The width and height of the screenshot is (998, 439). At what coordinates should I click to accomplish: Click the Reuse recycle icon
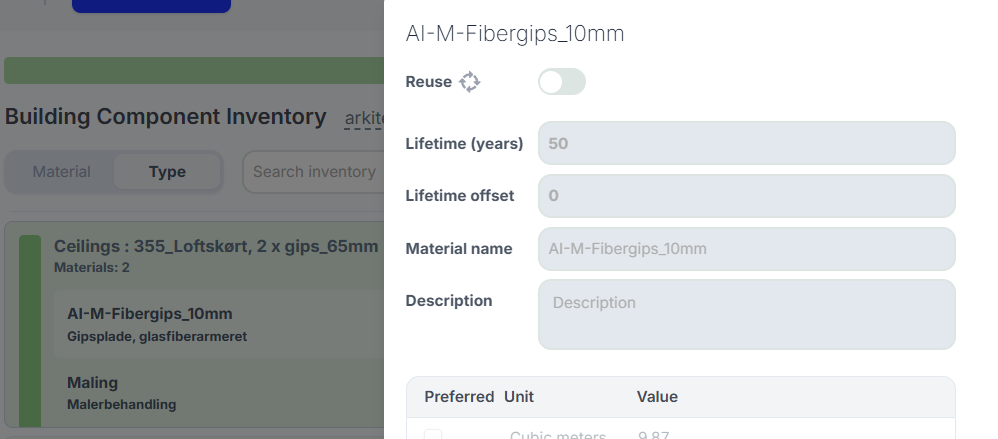pyautogui.click(x=470, y=82)
